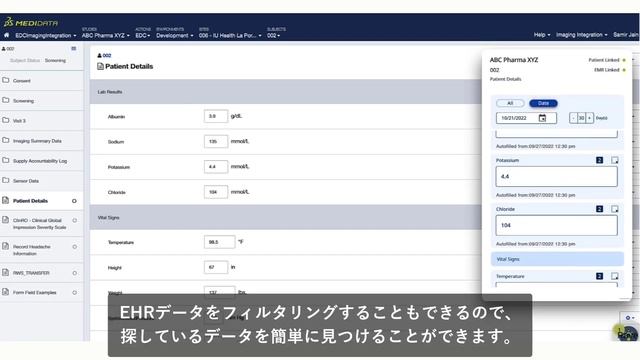Click the Sensor Data folder icon

click(6, 180)
